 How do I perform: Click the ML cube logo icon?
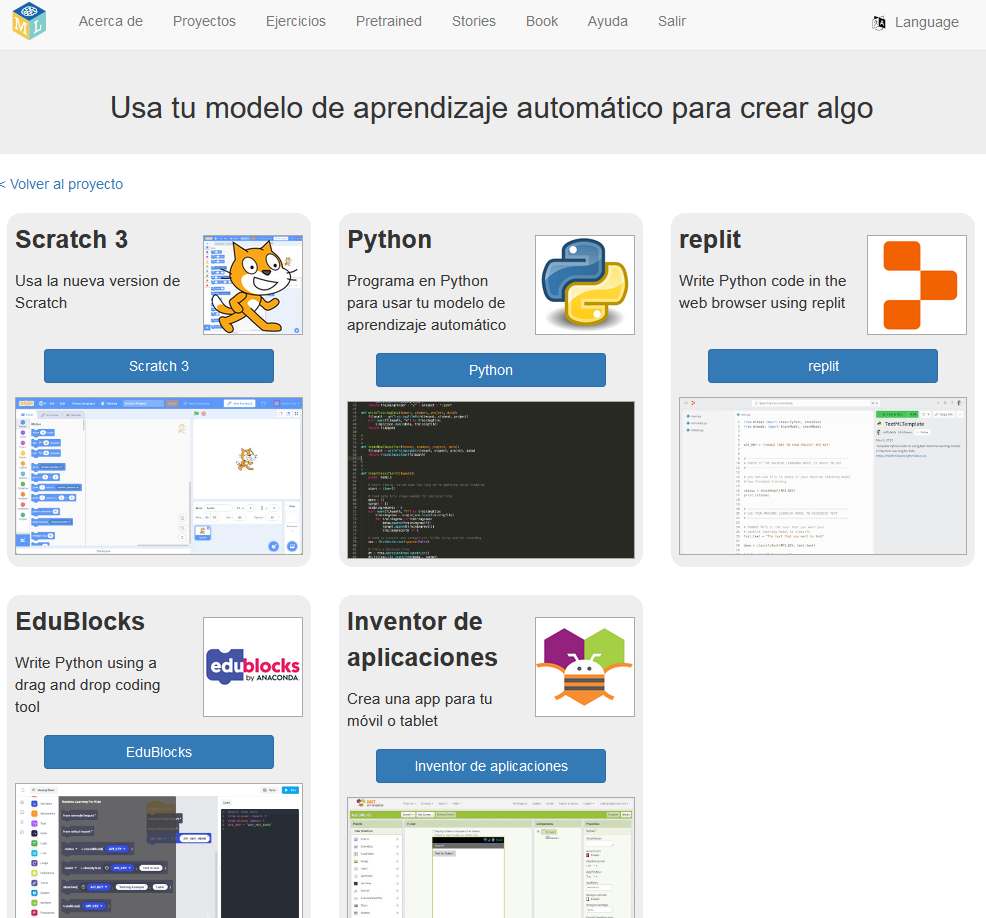pyautogui.click(x=29, y=21)
